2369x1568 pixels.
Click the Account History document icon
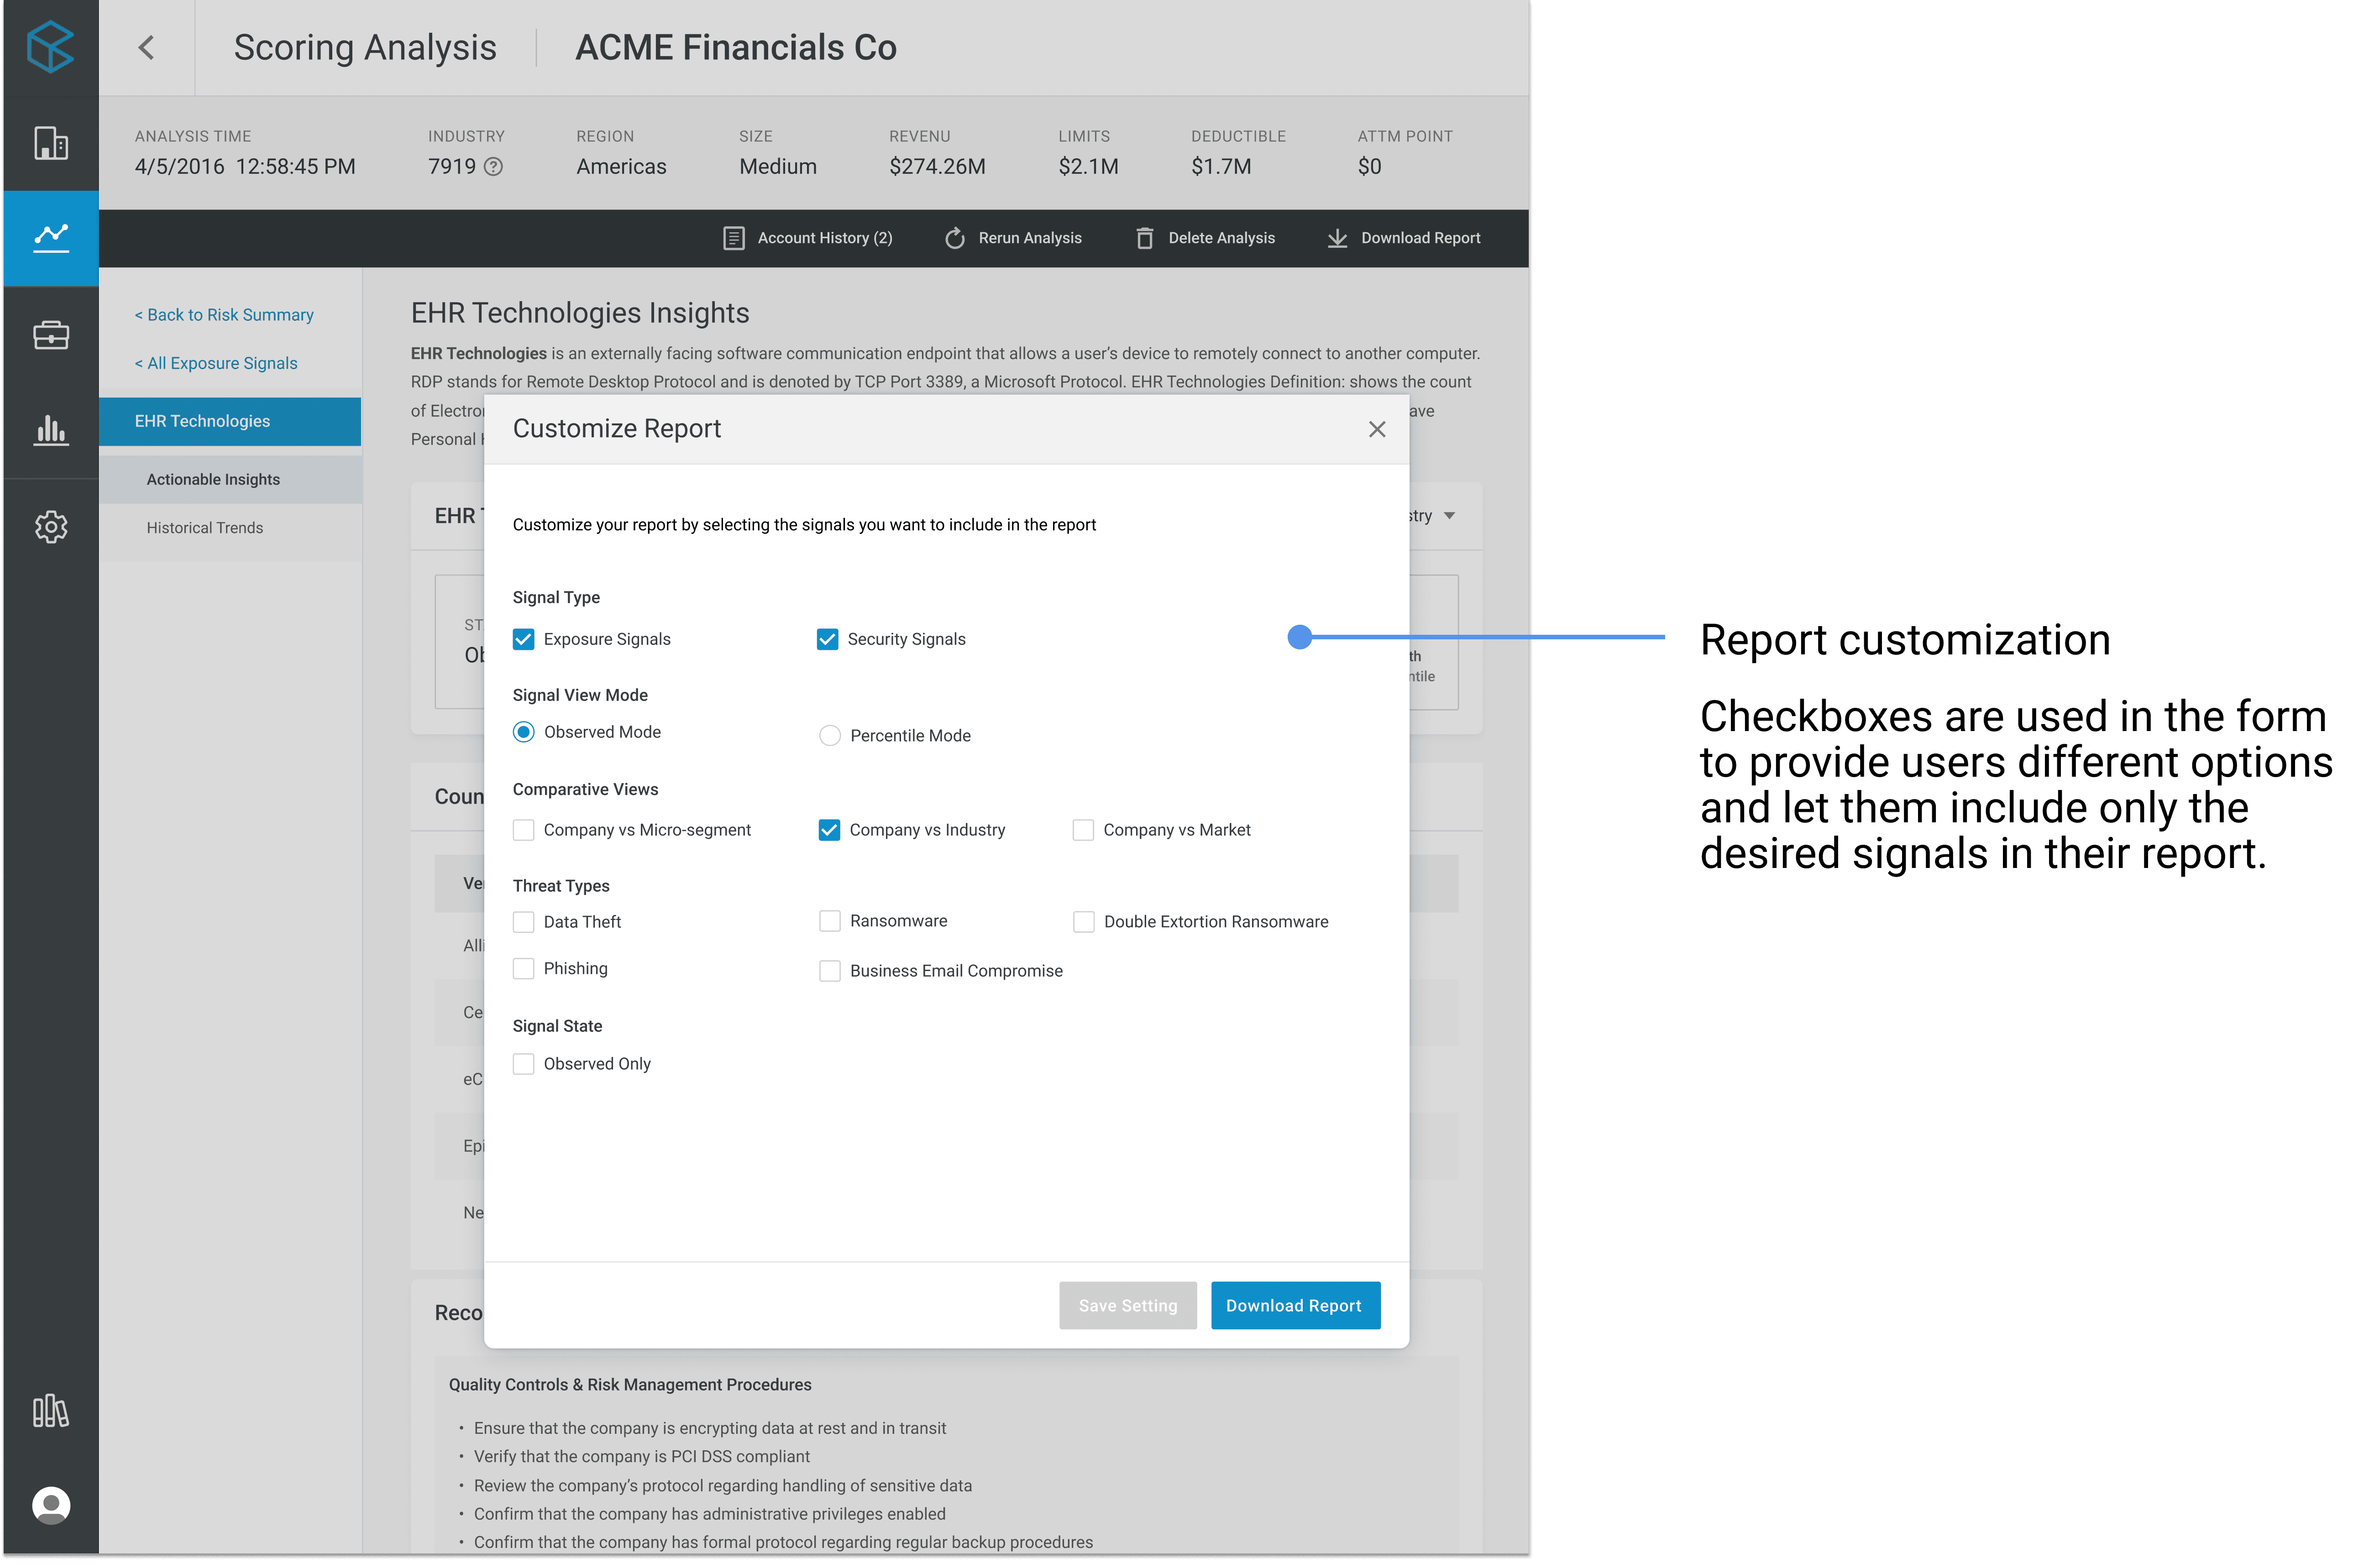(734, 238)
